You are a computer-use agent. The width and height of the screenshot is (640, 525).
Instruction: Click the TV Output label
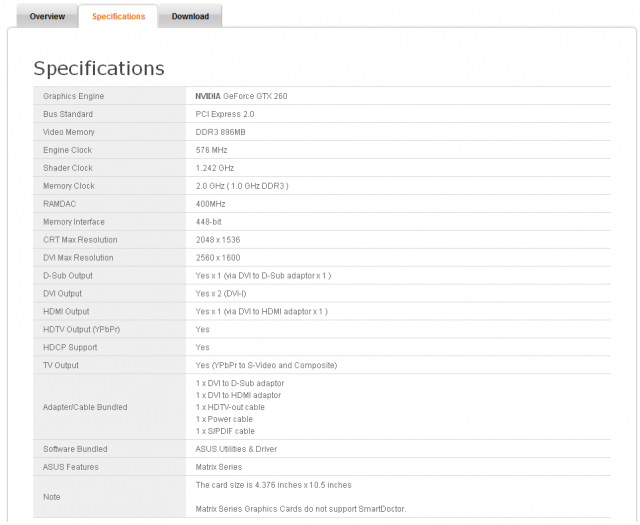coord(61,365)
